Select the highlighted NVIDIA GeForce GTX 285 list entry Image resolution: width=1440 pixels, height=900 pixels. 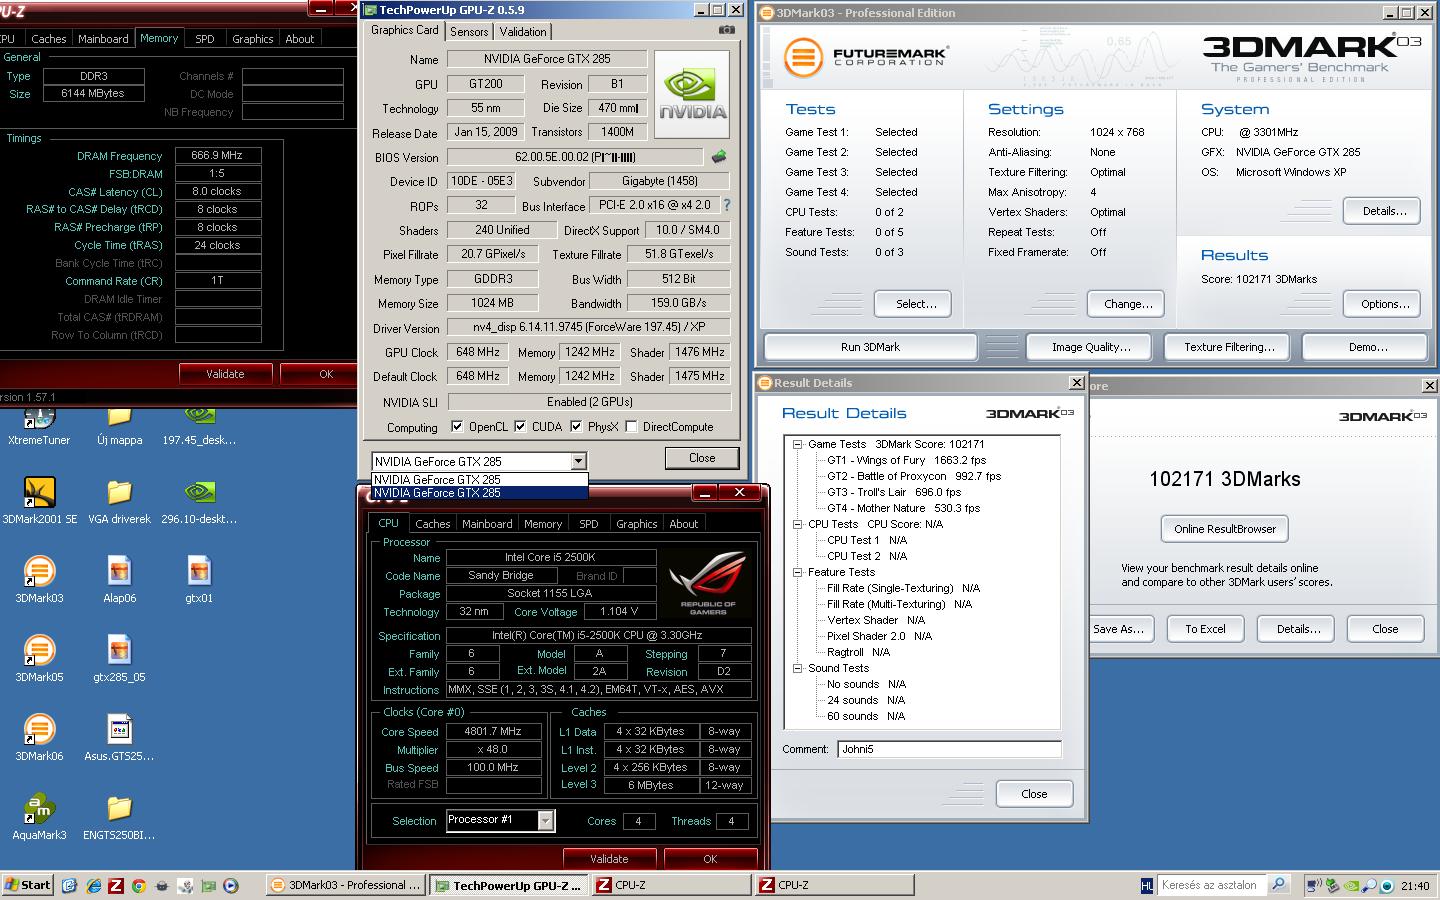pyautogui.click(x=479, y=492)
